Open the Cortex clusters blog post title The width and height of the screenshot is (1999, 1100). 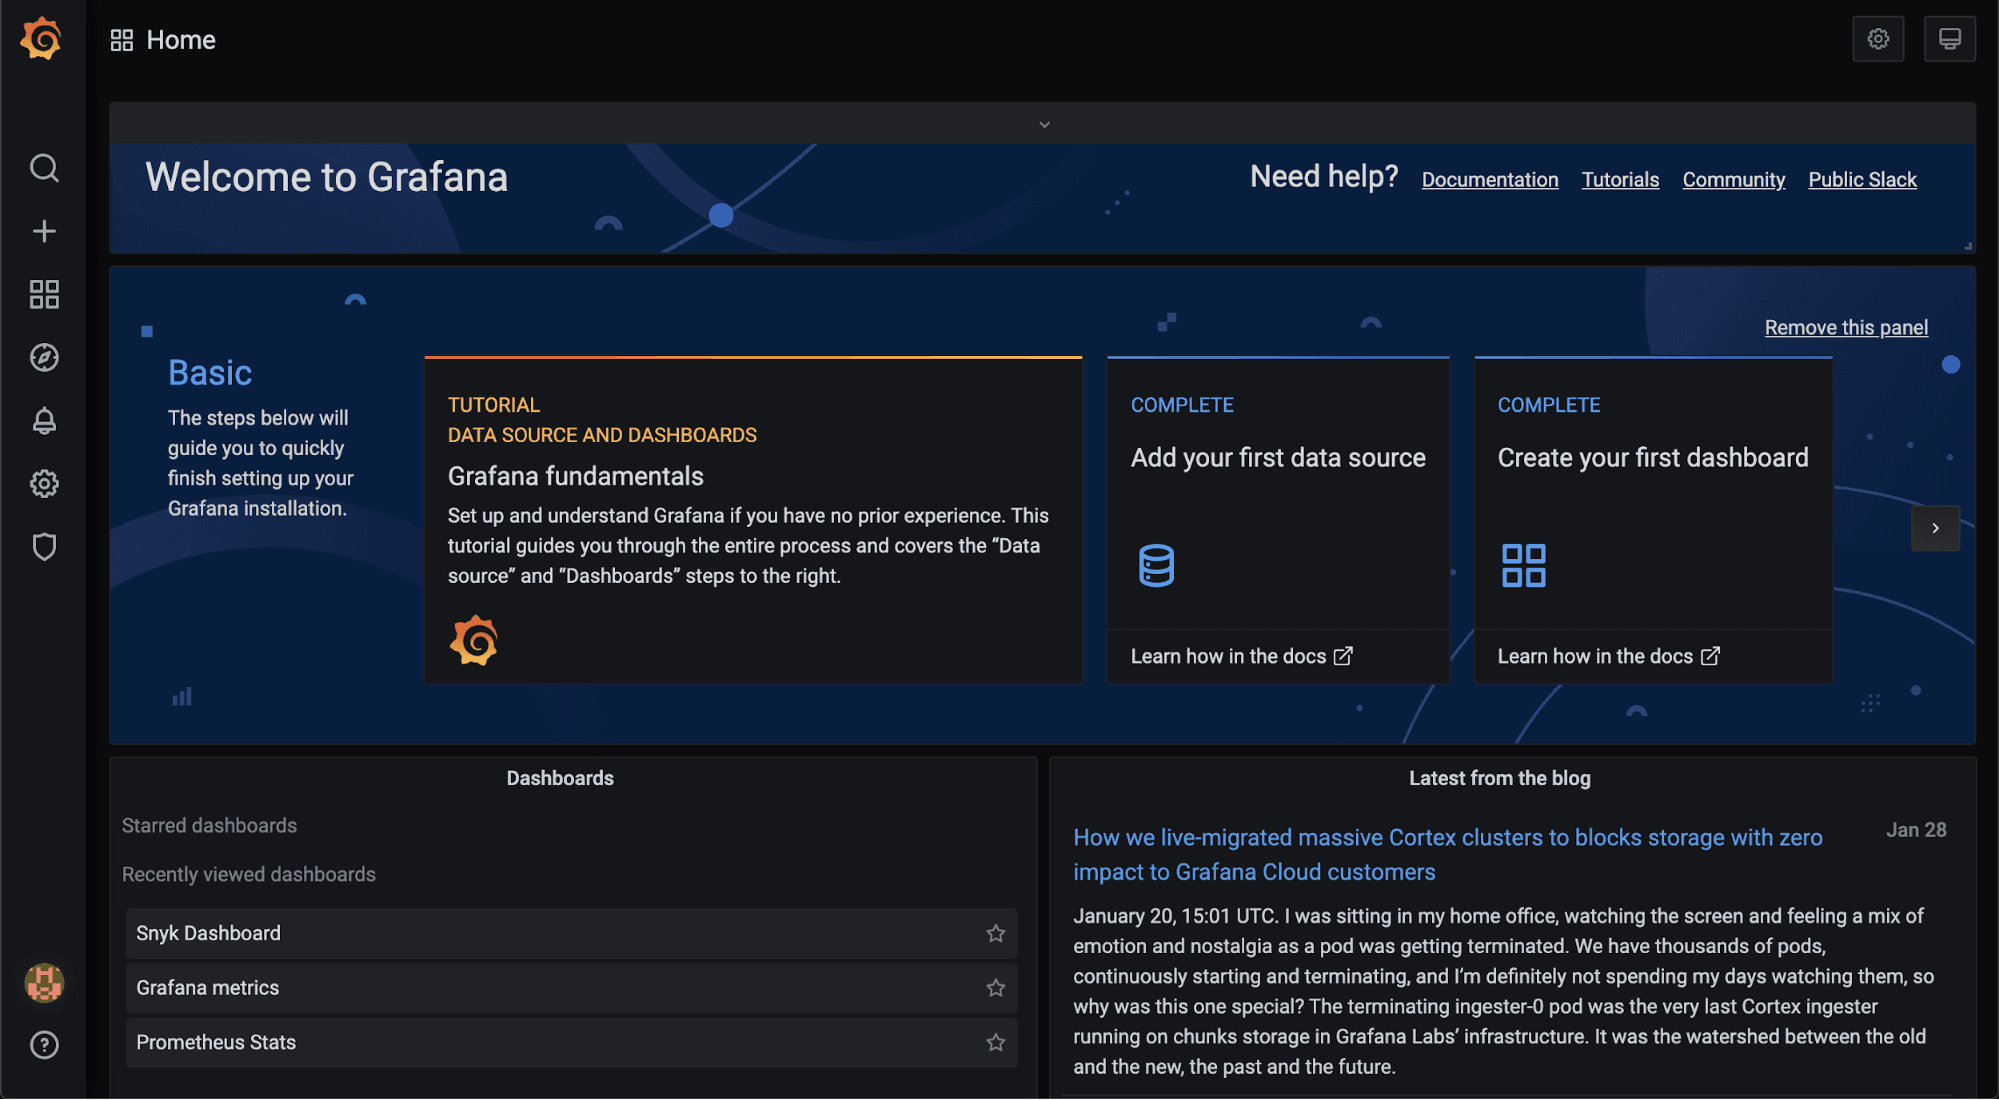[1448, 854]
